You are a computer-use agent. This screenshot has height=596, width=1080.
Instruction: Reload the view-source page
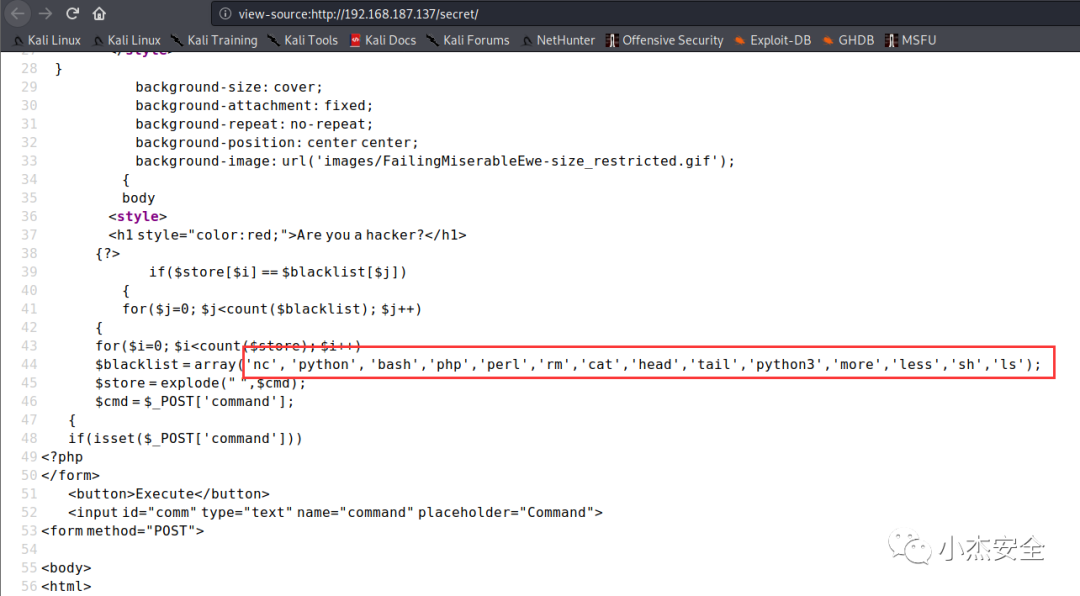(72, 14)
